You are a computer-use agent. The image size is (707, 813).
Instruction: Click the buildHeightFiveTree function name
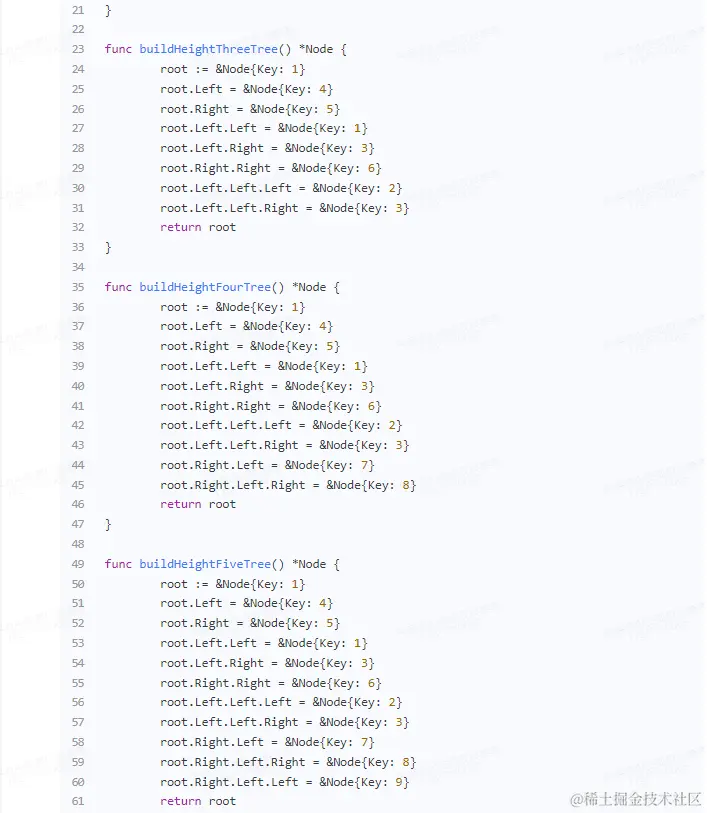click(x=205, y=564)
